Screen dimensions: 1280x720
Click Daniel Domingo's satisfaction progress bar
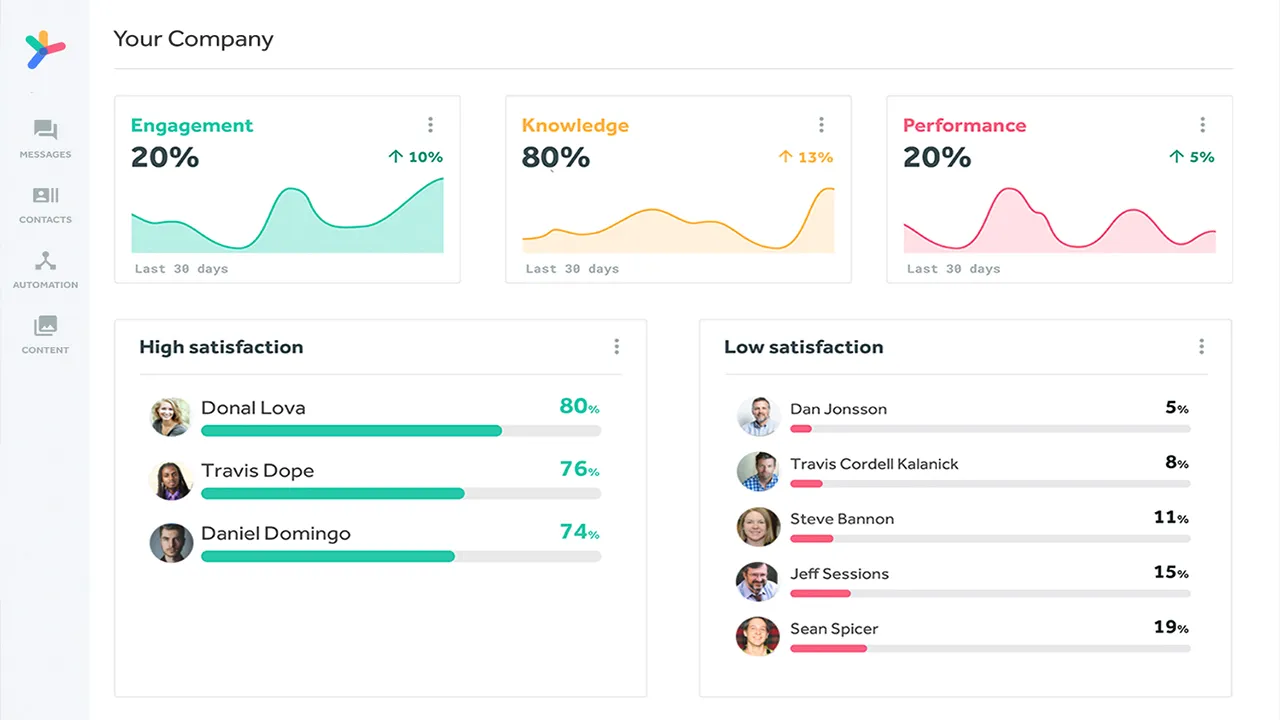click(401, 556)
